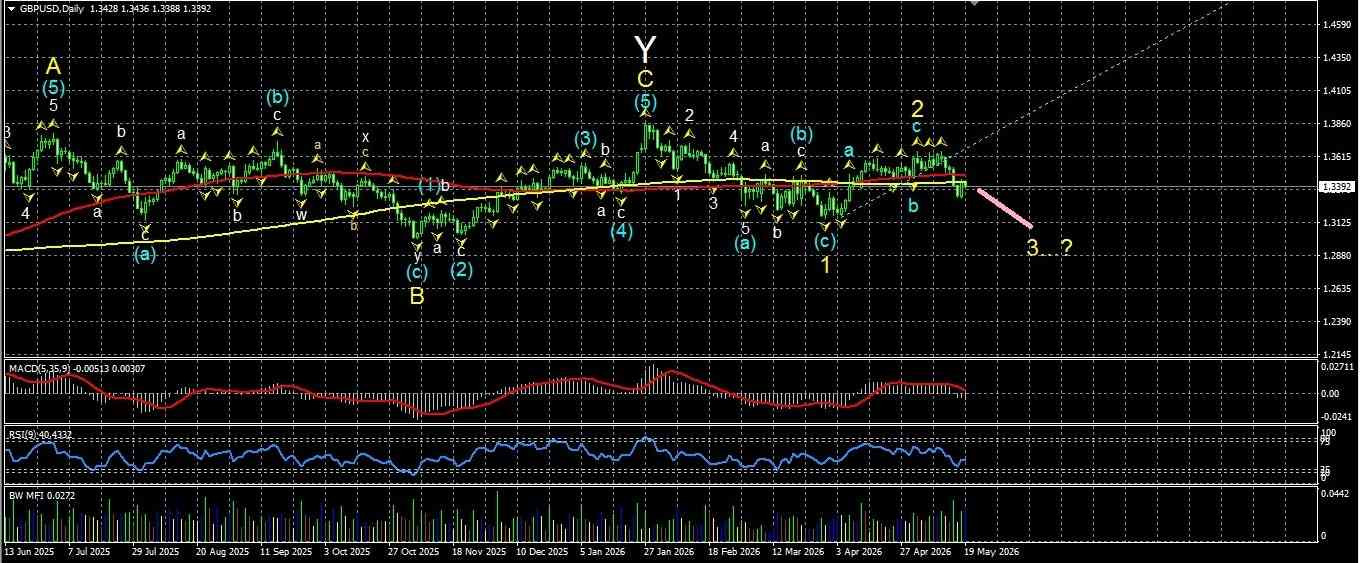Viewport: 1360px width, 563px height.
Task: Select the large white Y wave label
Action: pyautogui.click(x=646, y=47)
